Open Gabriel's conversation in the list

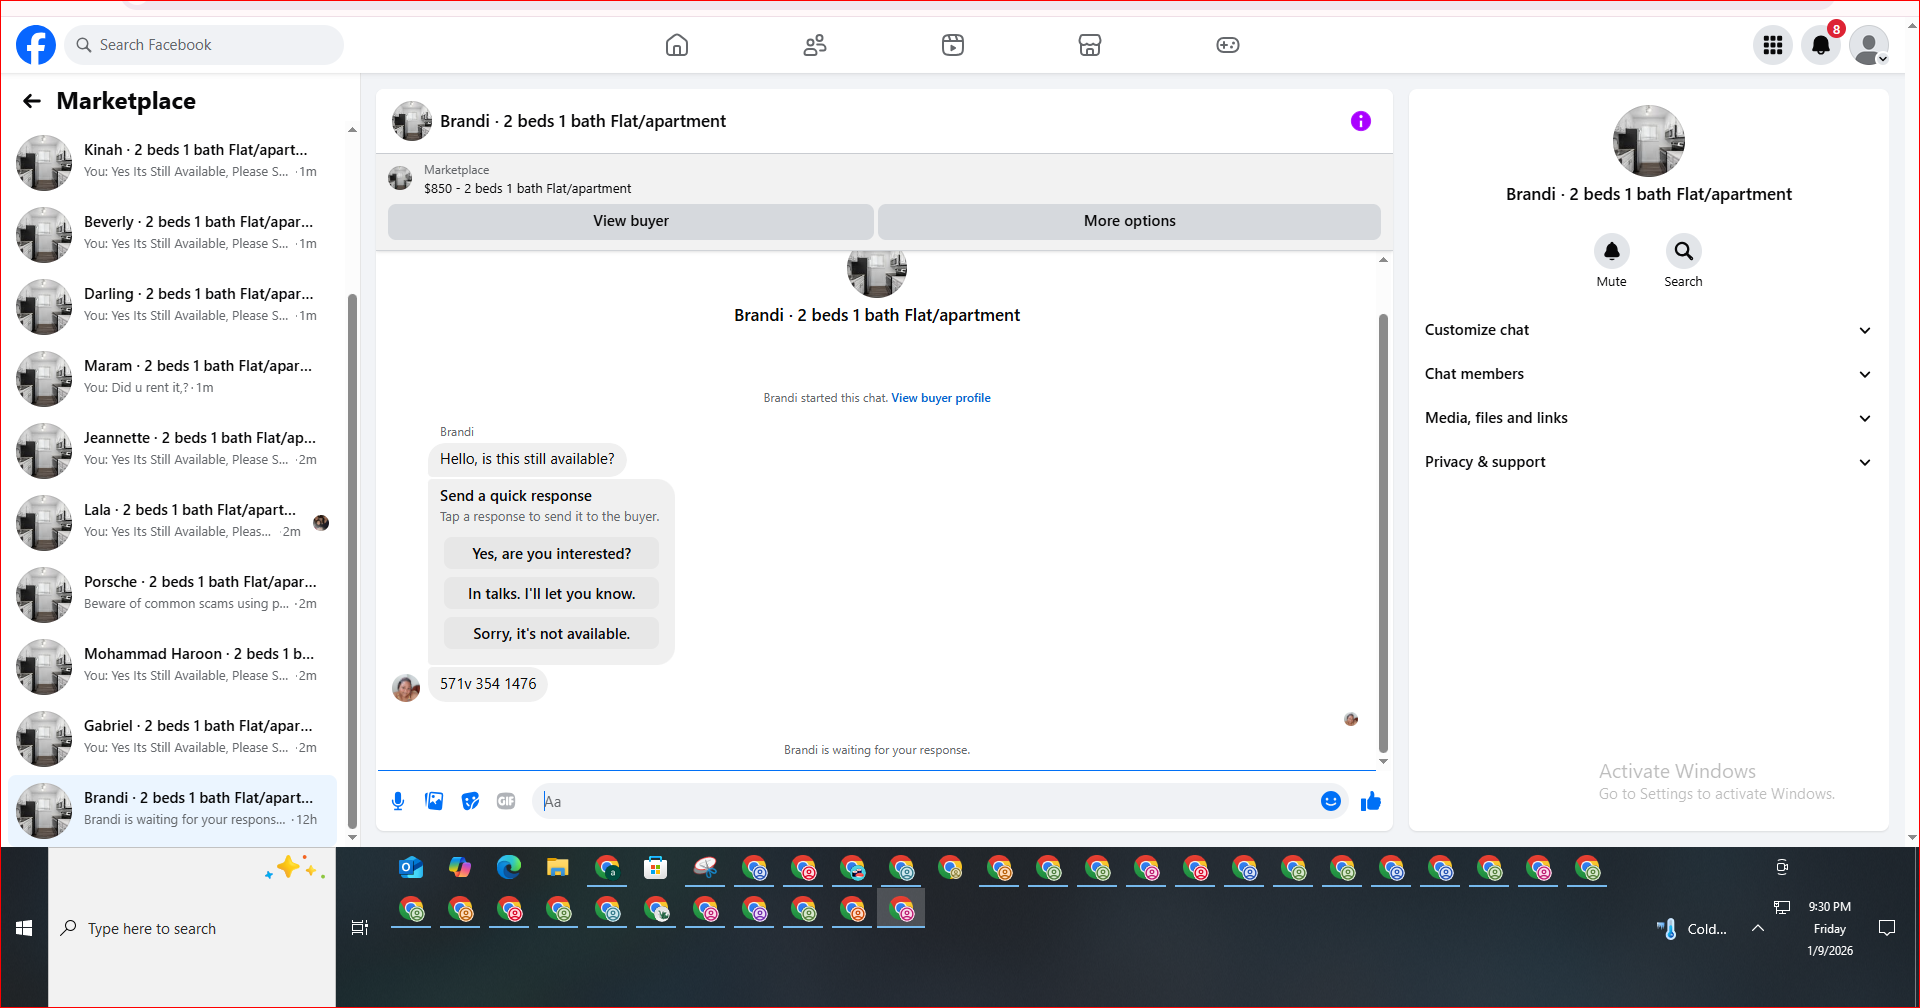(x=173, y=738)
